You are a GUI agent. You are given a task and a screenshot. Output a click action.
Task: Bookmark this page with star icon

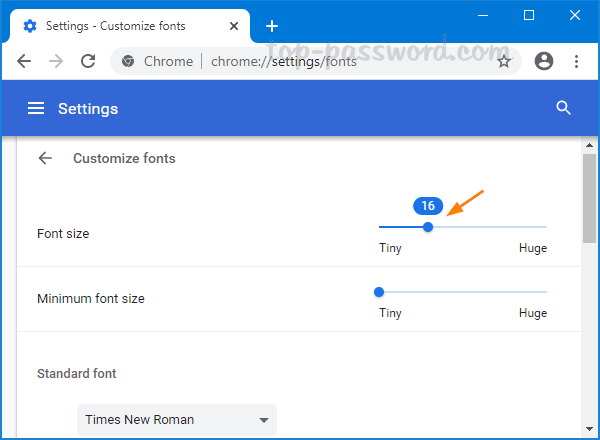[x=504, y=61]
